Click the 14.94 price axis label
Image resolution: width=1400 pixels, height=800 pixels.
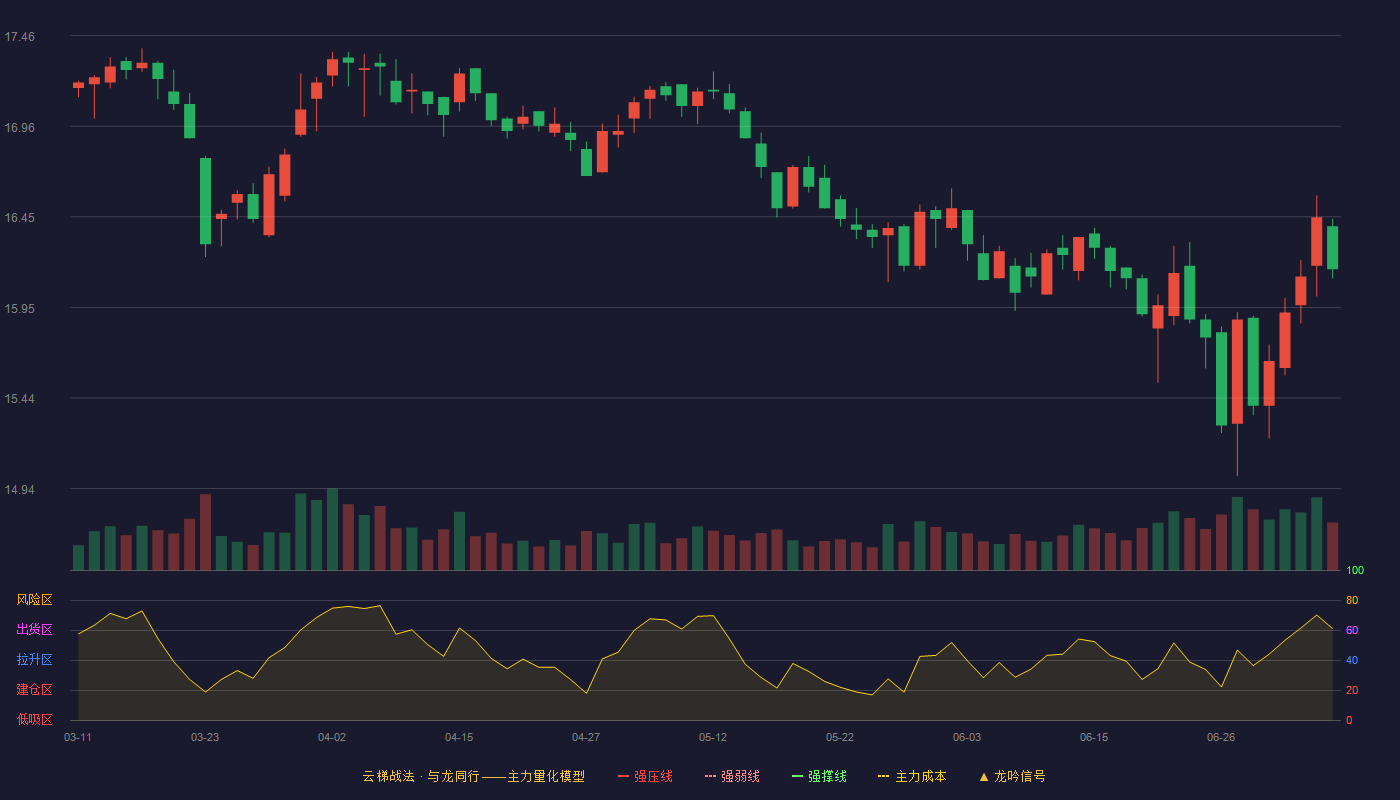(x=19, y=490)
